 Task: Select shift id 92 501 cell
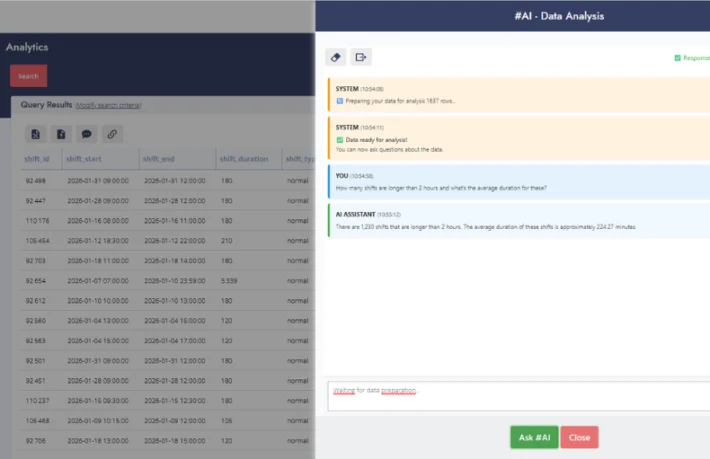(x=36, y=361)
